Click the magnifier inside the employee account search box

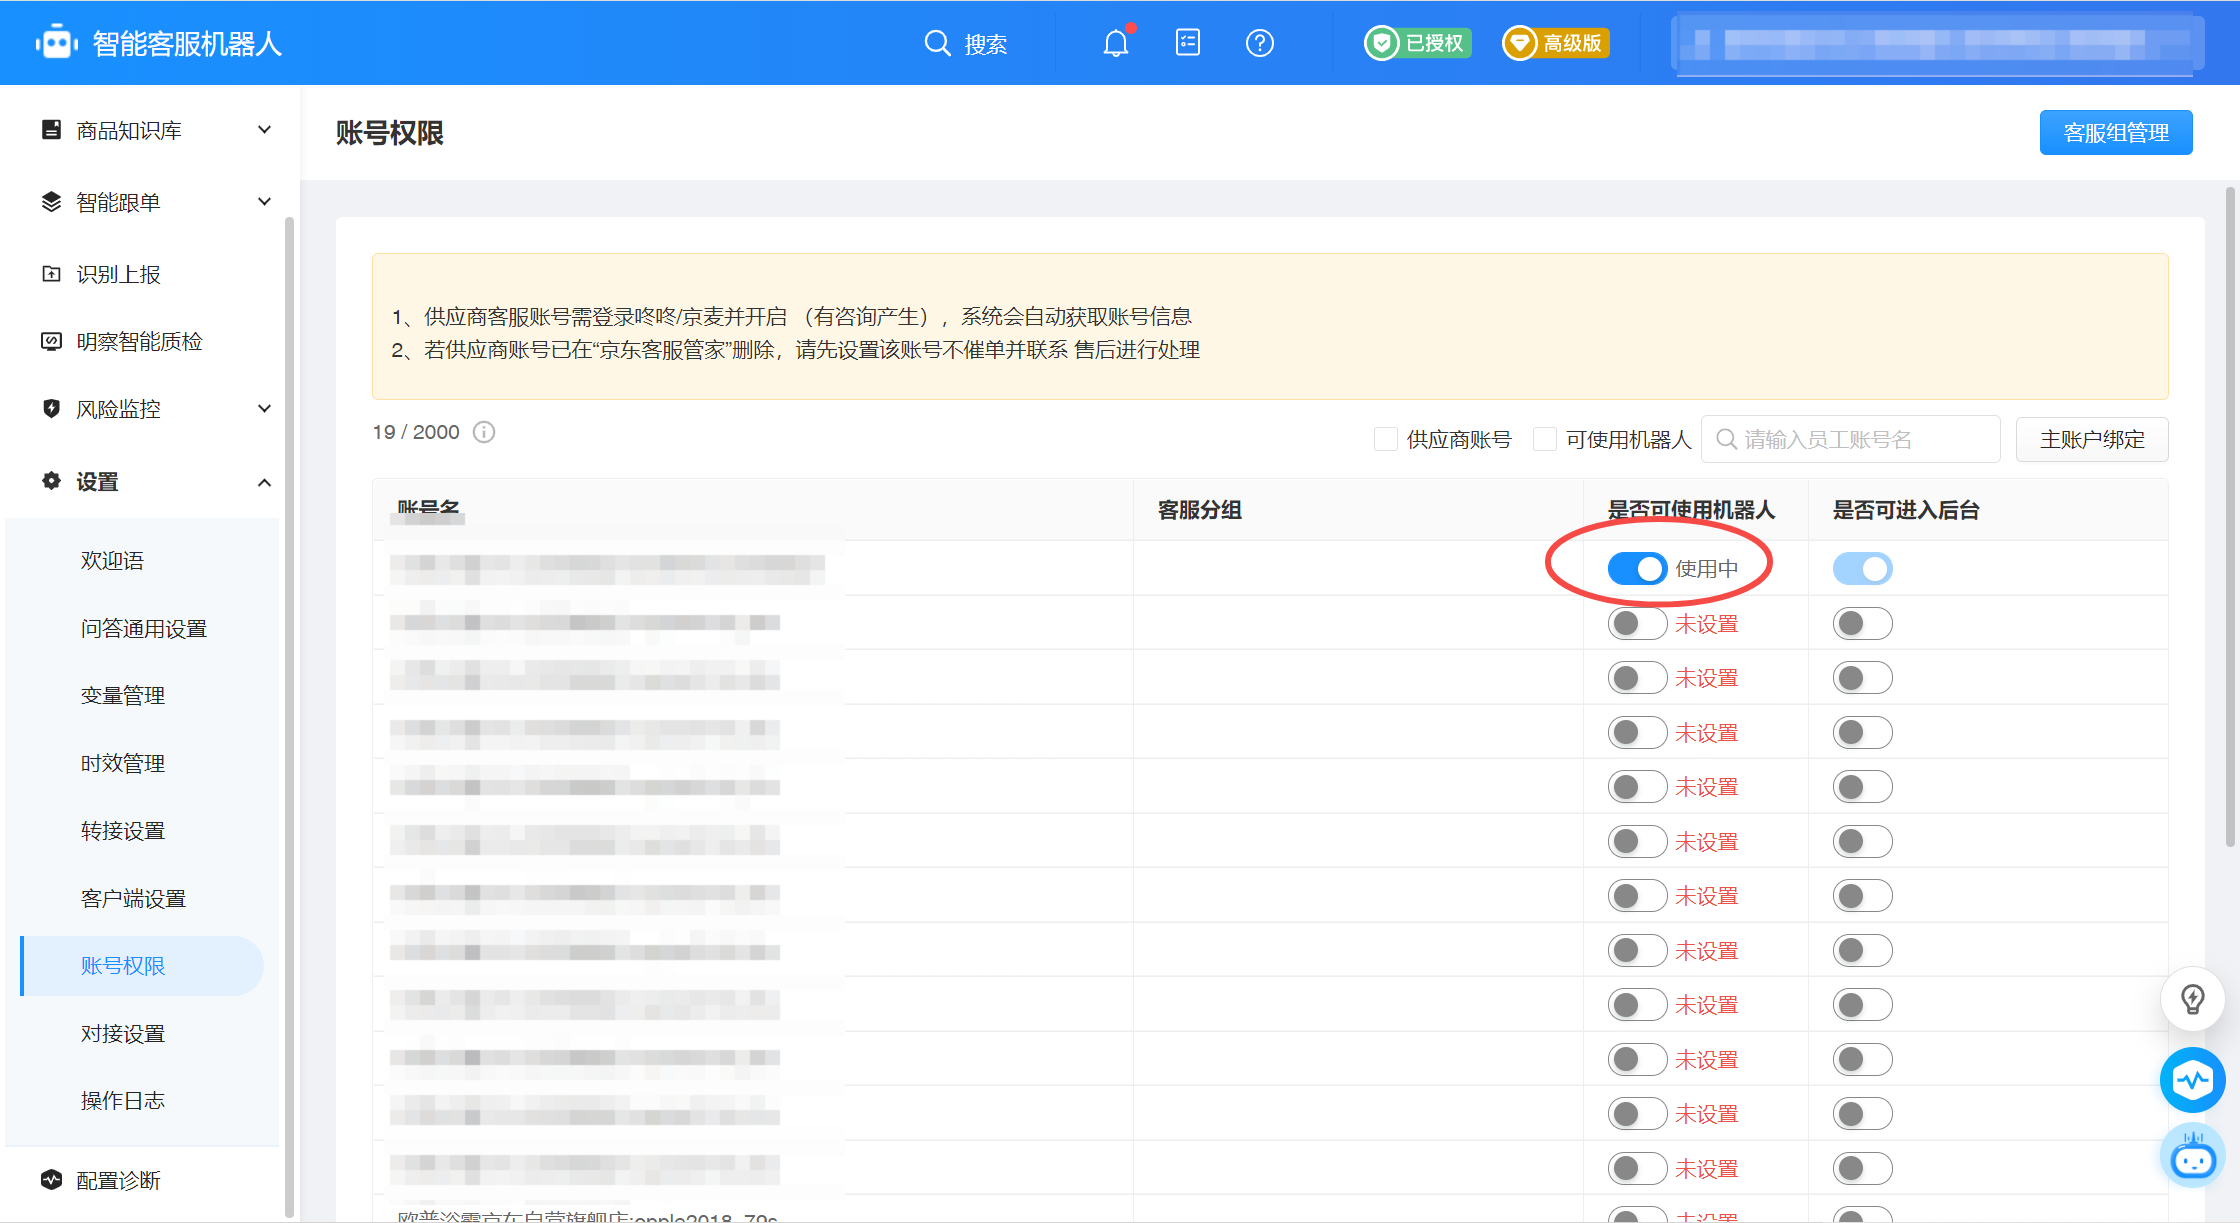pyautogui.click(x=1726, y=439)
